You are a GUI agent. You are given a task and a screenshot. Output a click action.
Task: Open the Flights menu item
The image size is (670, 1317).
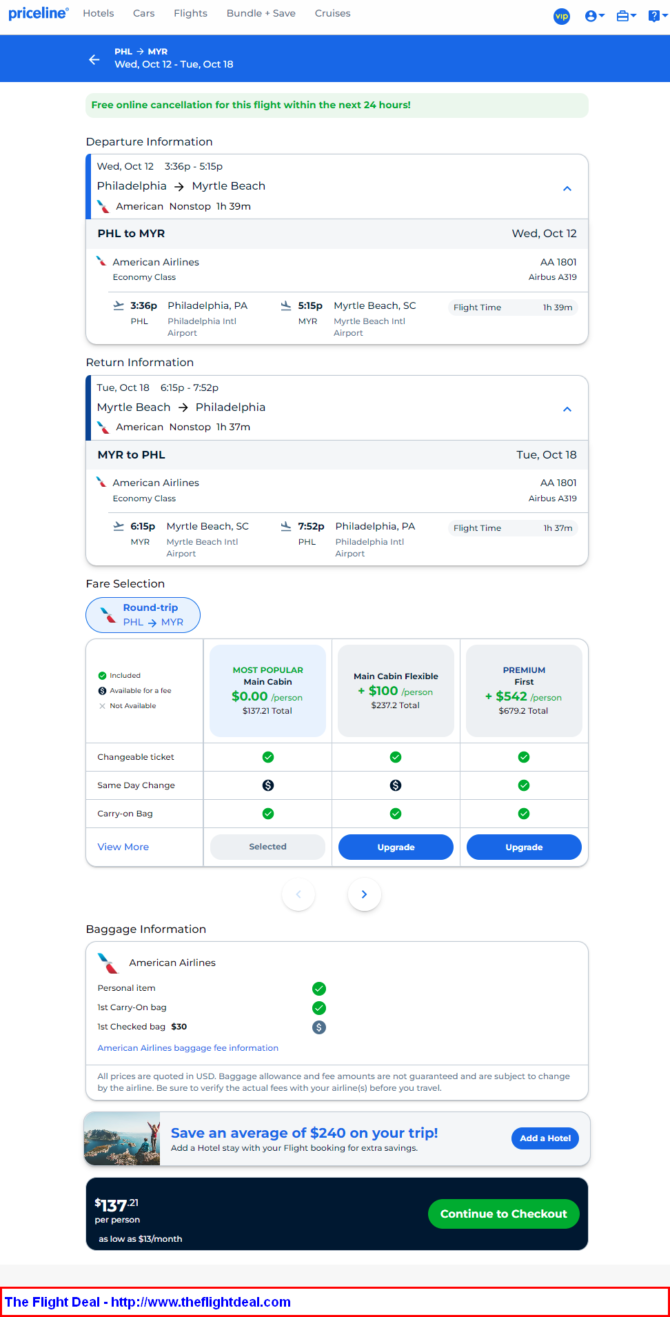[190, 14]
